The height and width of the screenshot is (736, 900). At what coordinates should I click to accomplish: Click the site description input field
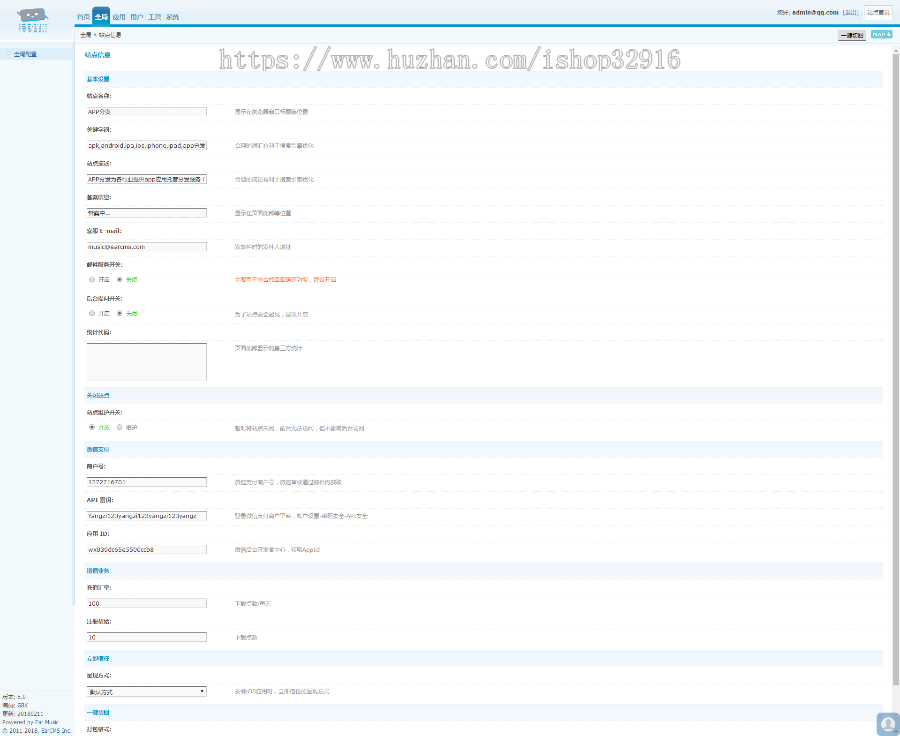coord(146,179)
